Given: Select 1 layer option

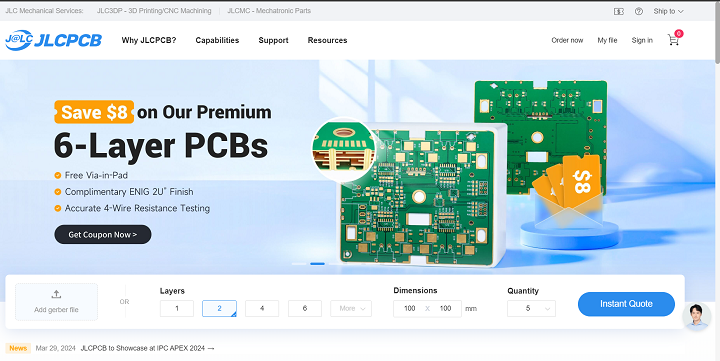Looking at the screenshot, I should (x=177, y=309).
